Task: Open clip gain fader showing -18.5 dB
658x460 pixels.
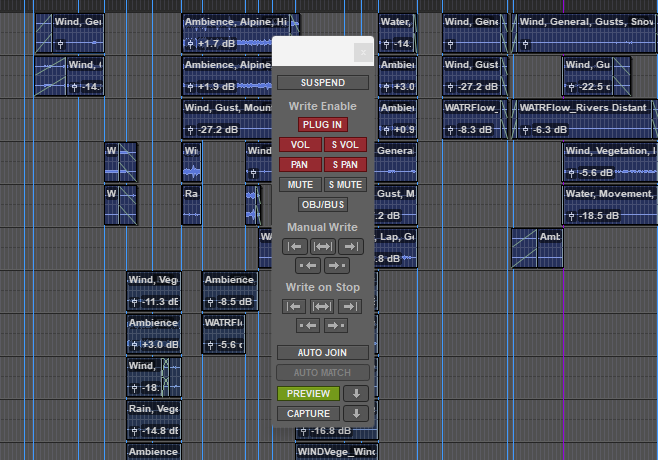Action: tap(571, 216)
